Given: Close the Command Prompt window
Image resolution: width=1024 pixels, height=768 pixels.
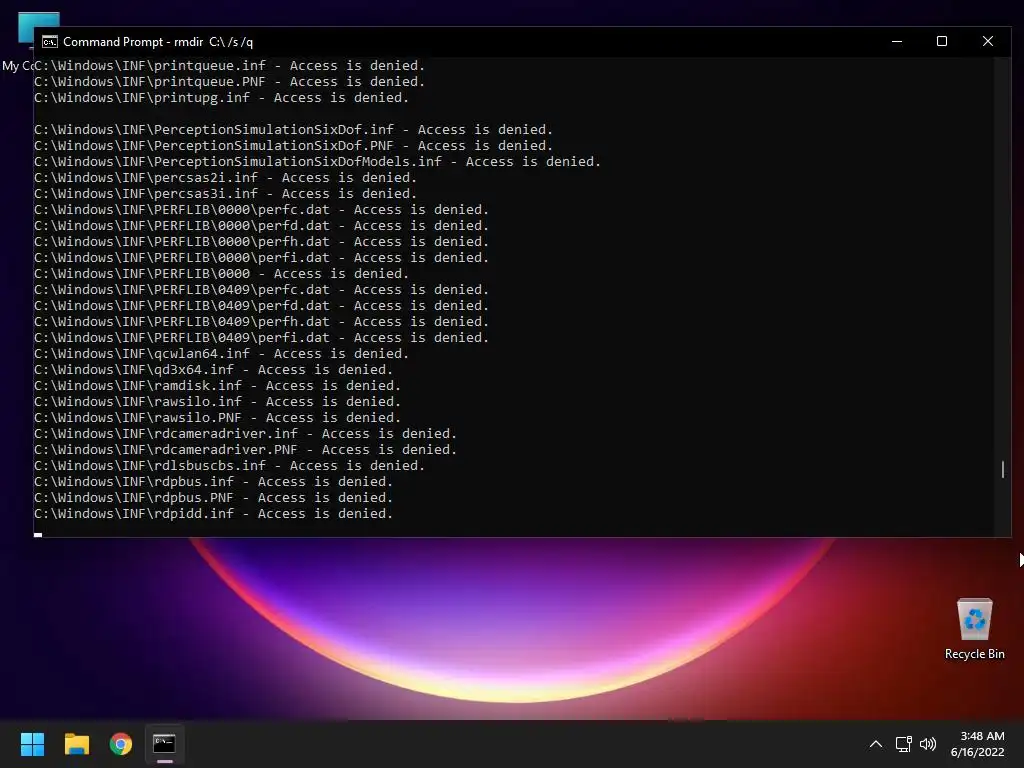Looking at the screenshot, I should click(x=988, y=41).
